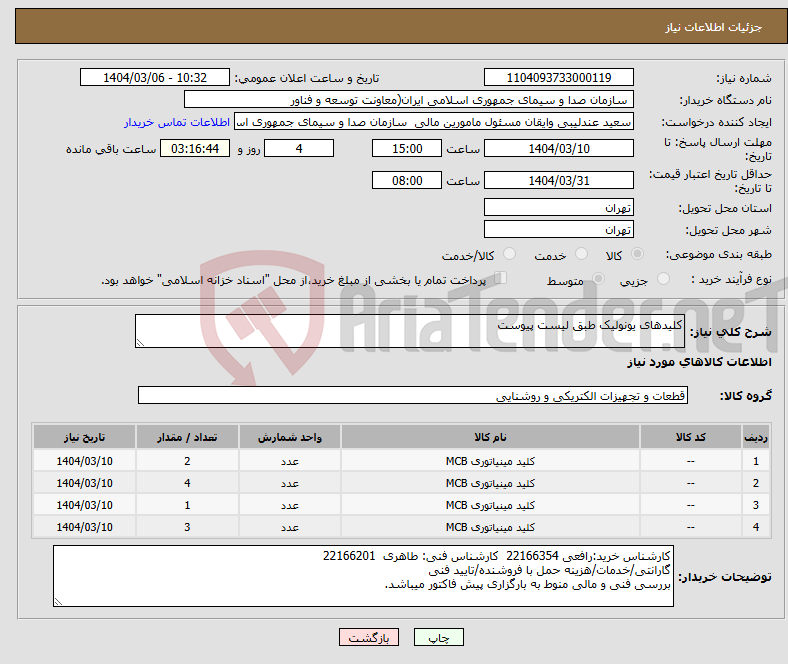Image resolution: width=788 pixels, height=664 pixels.
Task: Click the date 1404/03/10 in row 1
Action: tap(84, 461)
